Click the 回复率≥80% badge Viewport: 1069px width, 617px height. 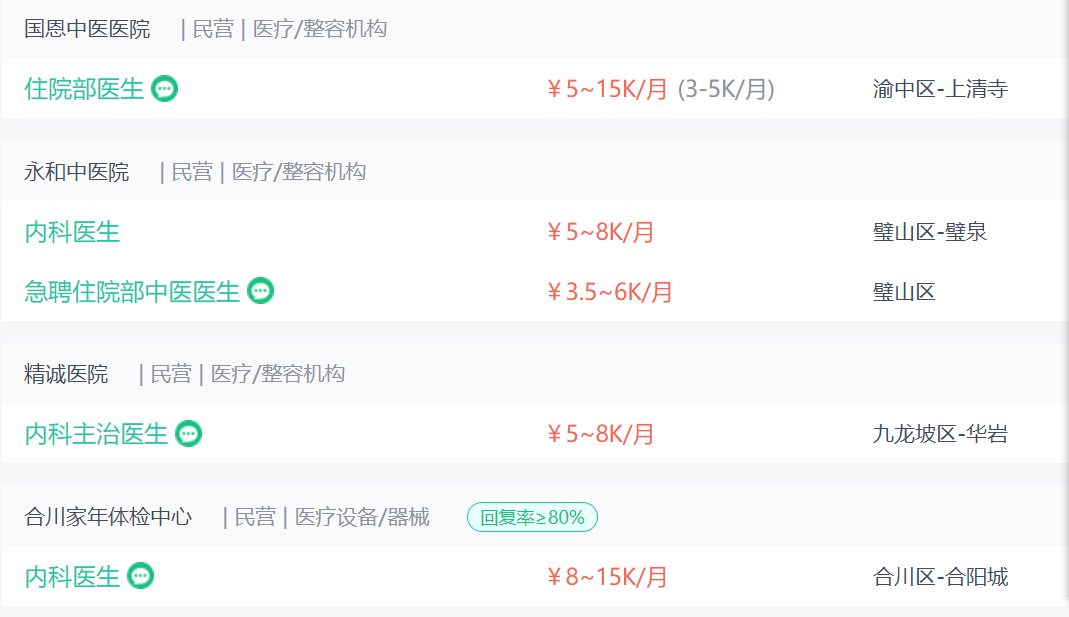(x=532, y=517)
